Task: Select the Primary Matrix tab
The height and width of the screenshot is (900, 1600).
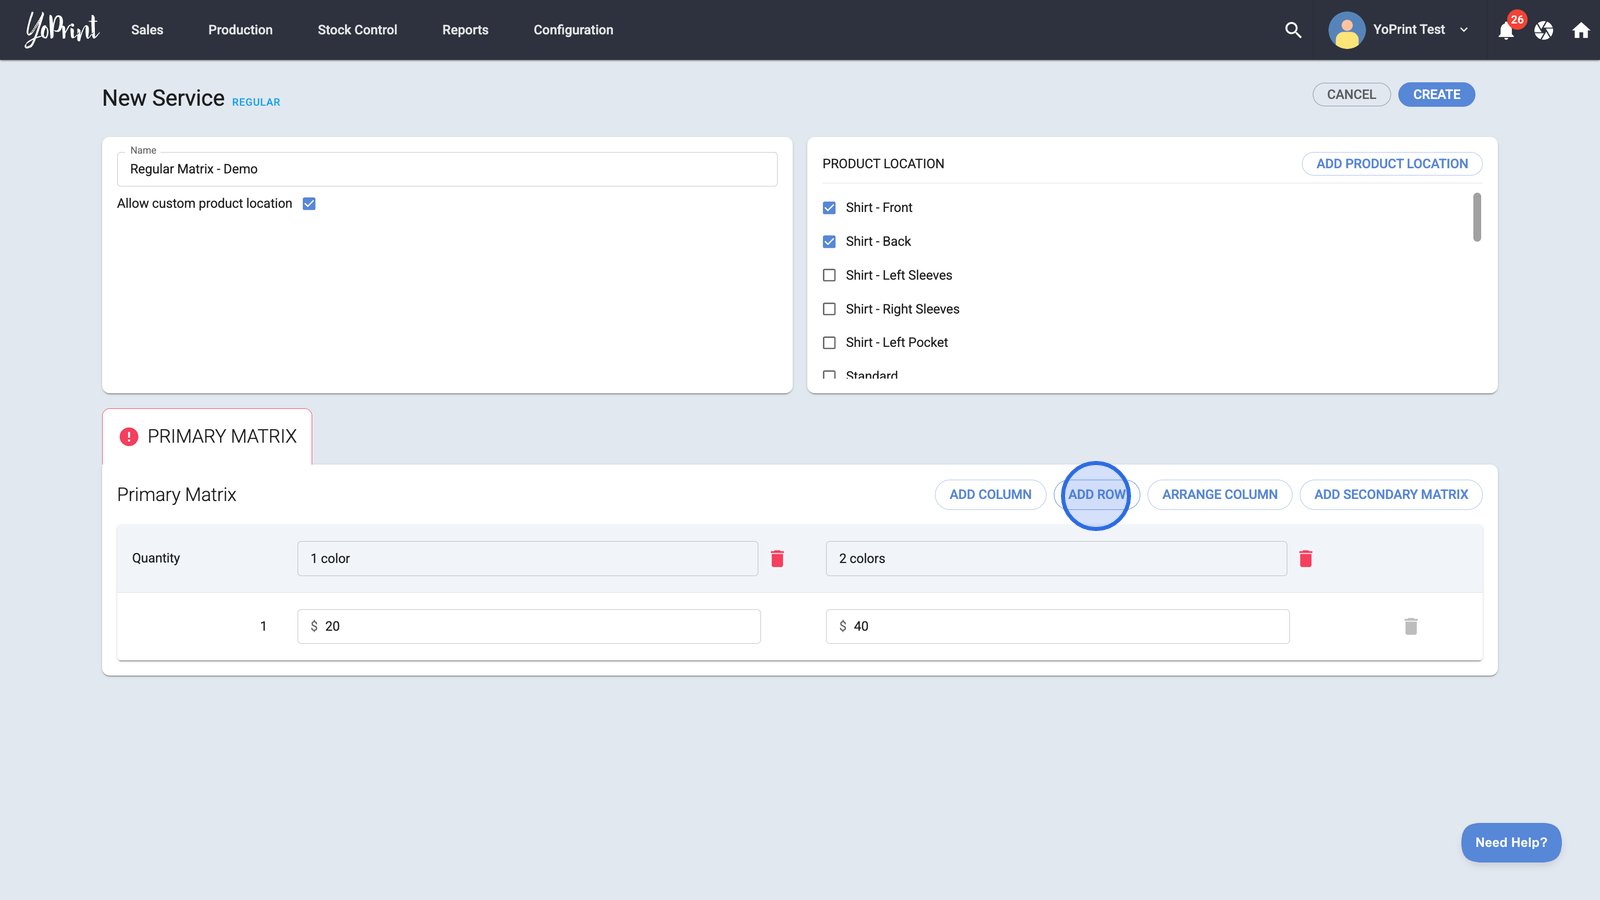Action: [x=207, y=437]
